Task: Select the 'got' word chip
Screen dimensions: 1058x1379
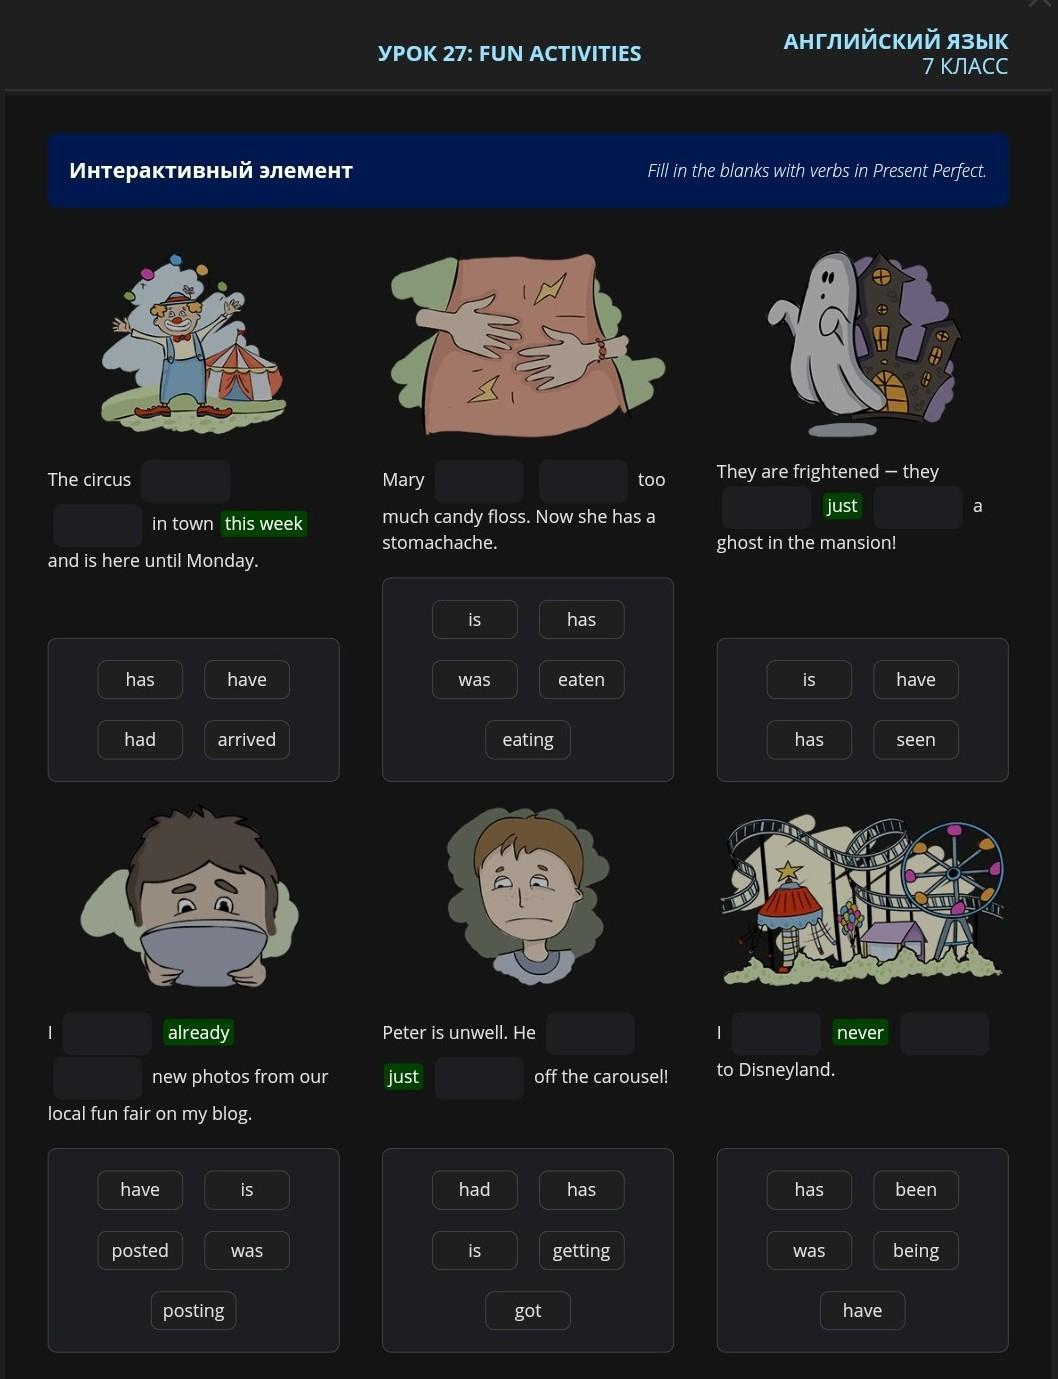Action: [528, 1311]
